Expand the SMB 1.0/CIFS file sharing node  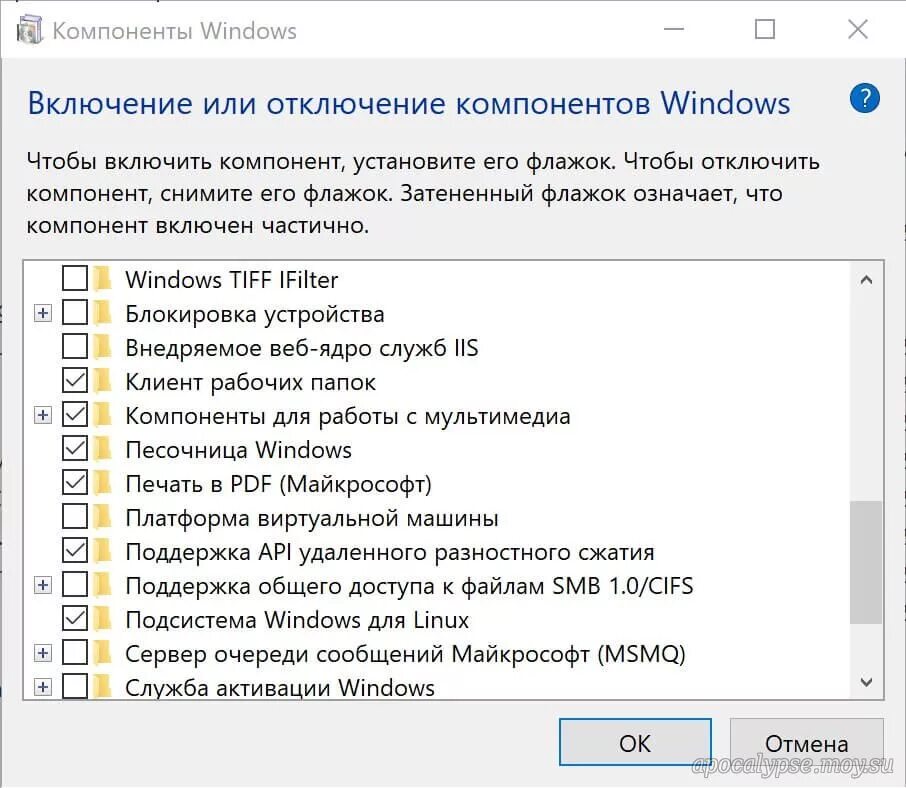tap(42, 585)
